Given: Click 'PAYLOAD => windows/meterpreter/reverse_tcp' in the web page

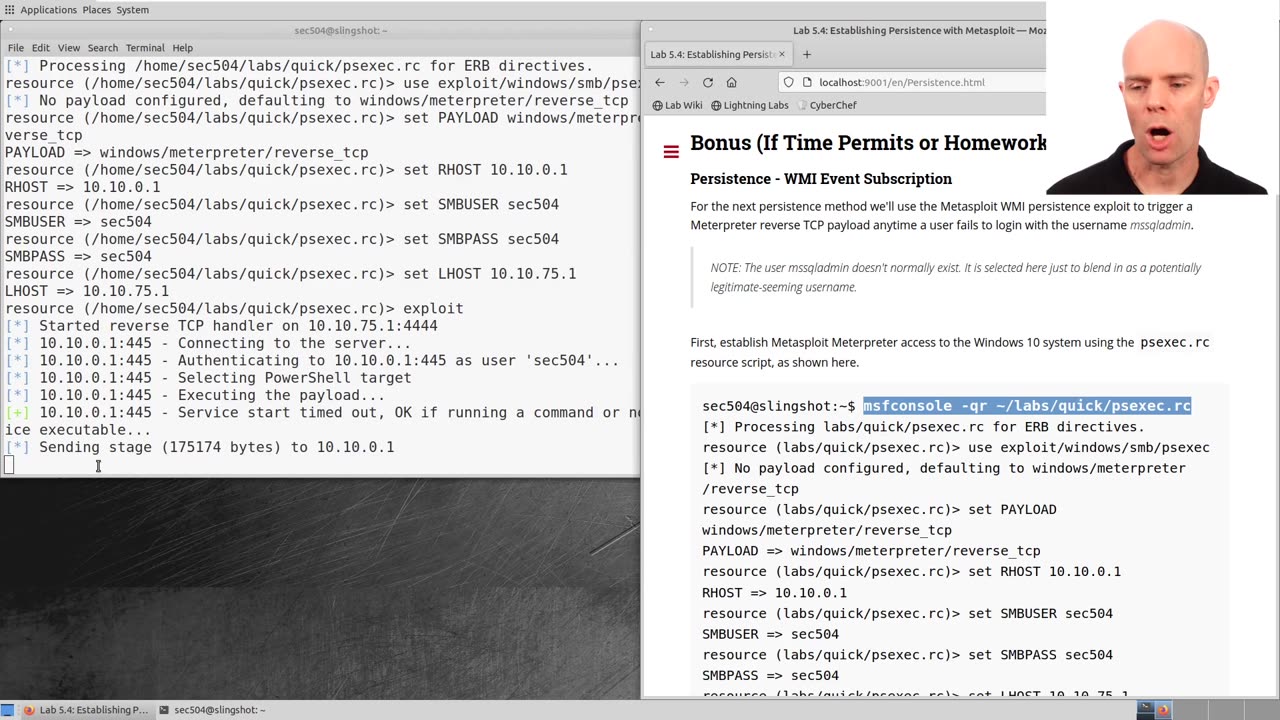Looking at the screenshot, I should point(871,551).
